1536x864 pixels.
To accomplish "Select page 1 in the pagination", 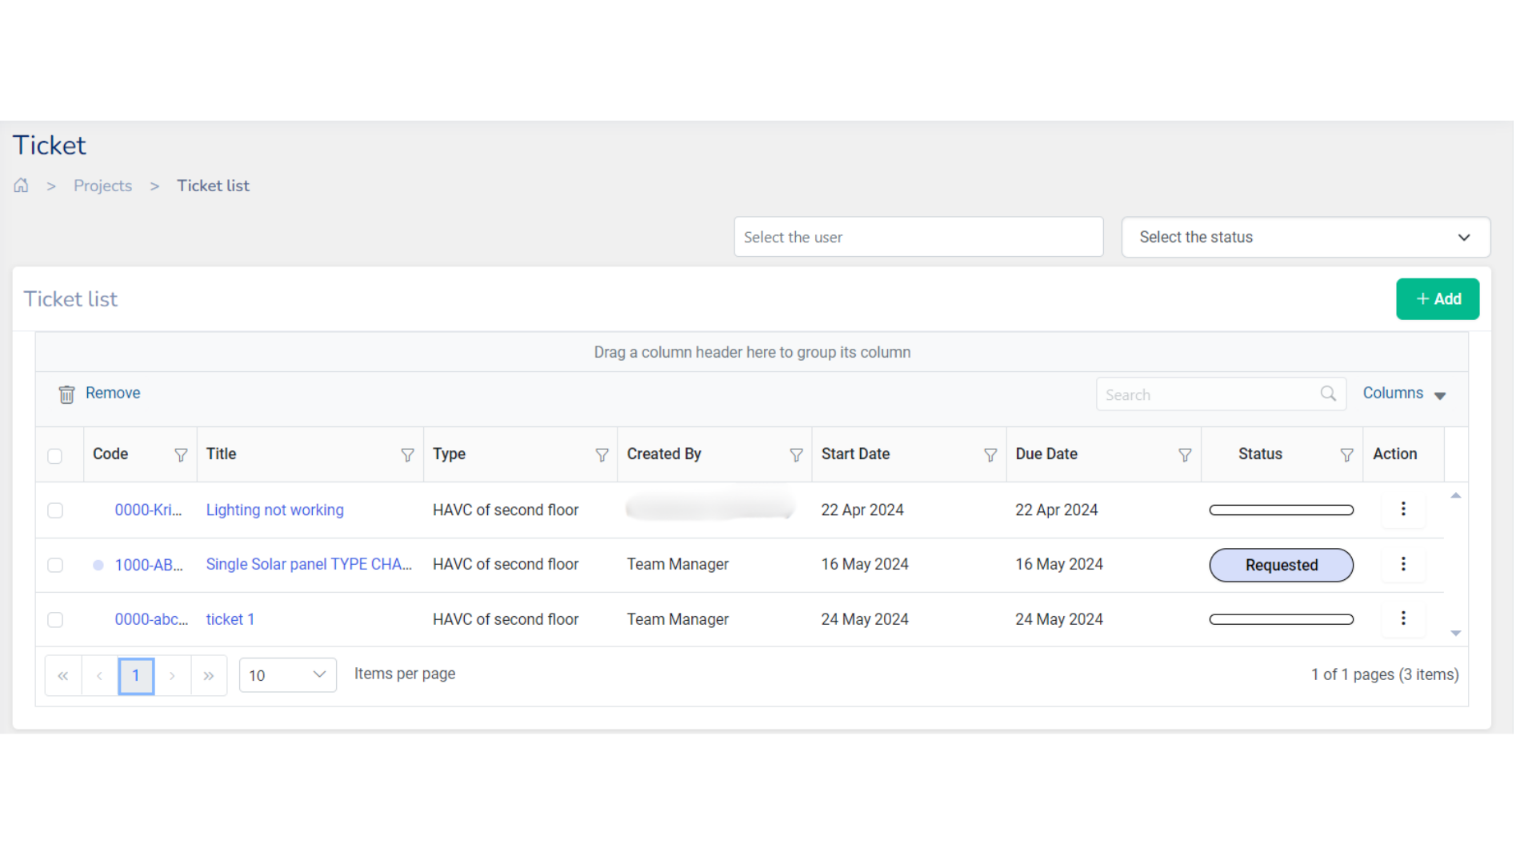I will click(x=136, y=675).
